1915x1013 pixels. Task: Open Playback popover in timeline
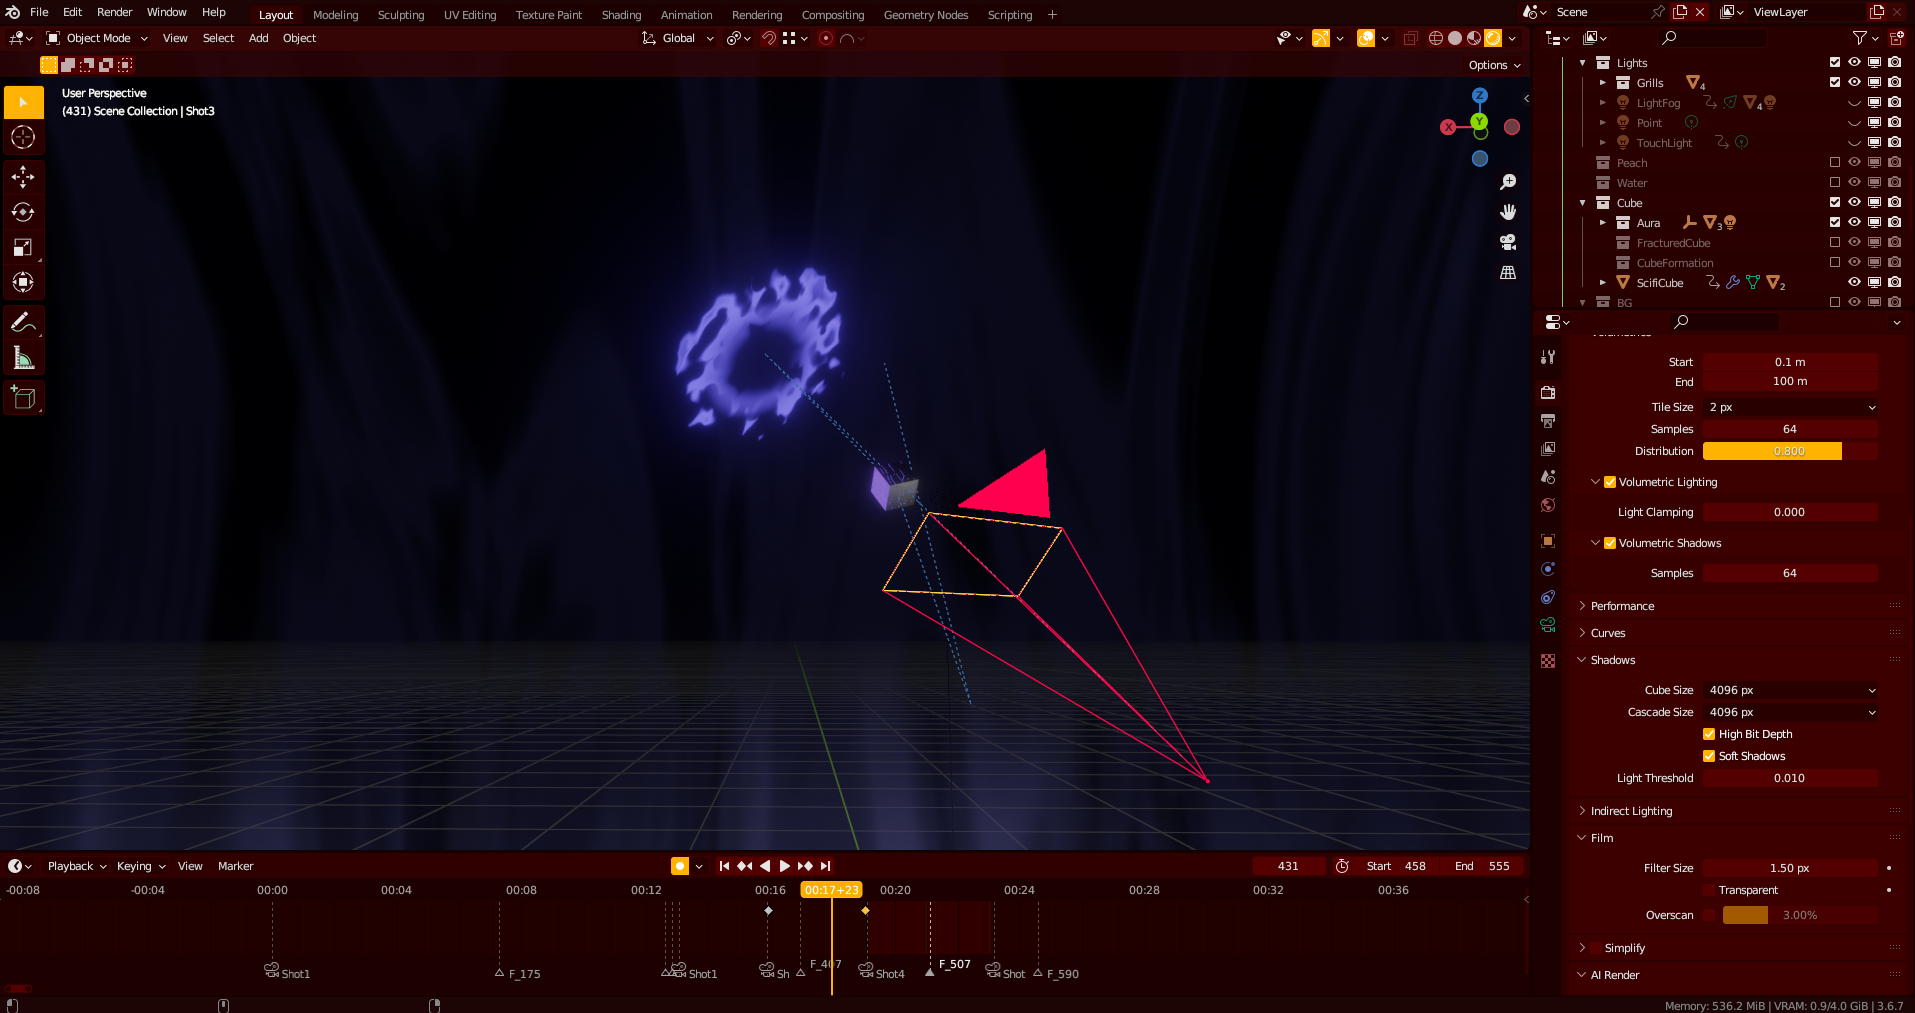click(x=77, y=866)
